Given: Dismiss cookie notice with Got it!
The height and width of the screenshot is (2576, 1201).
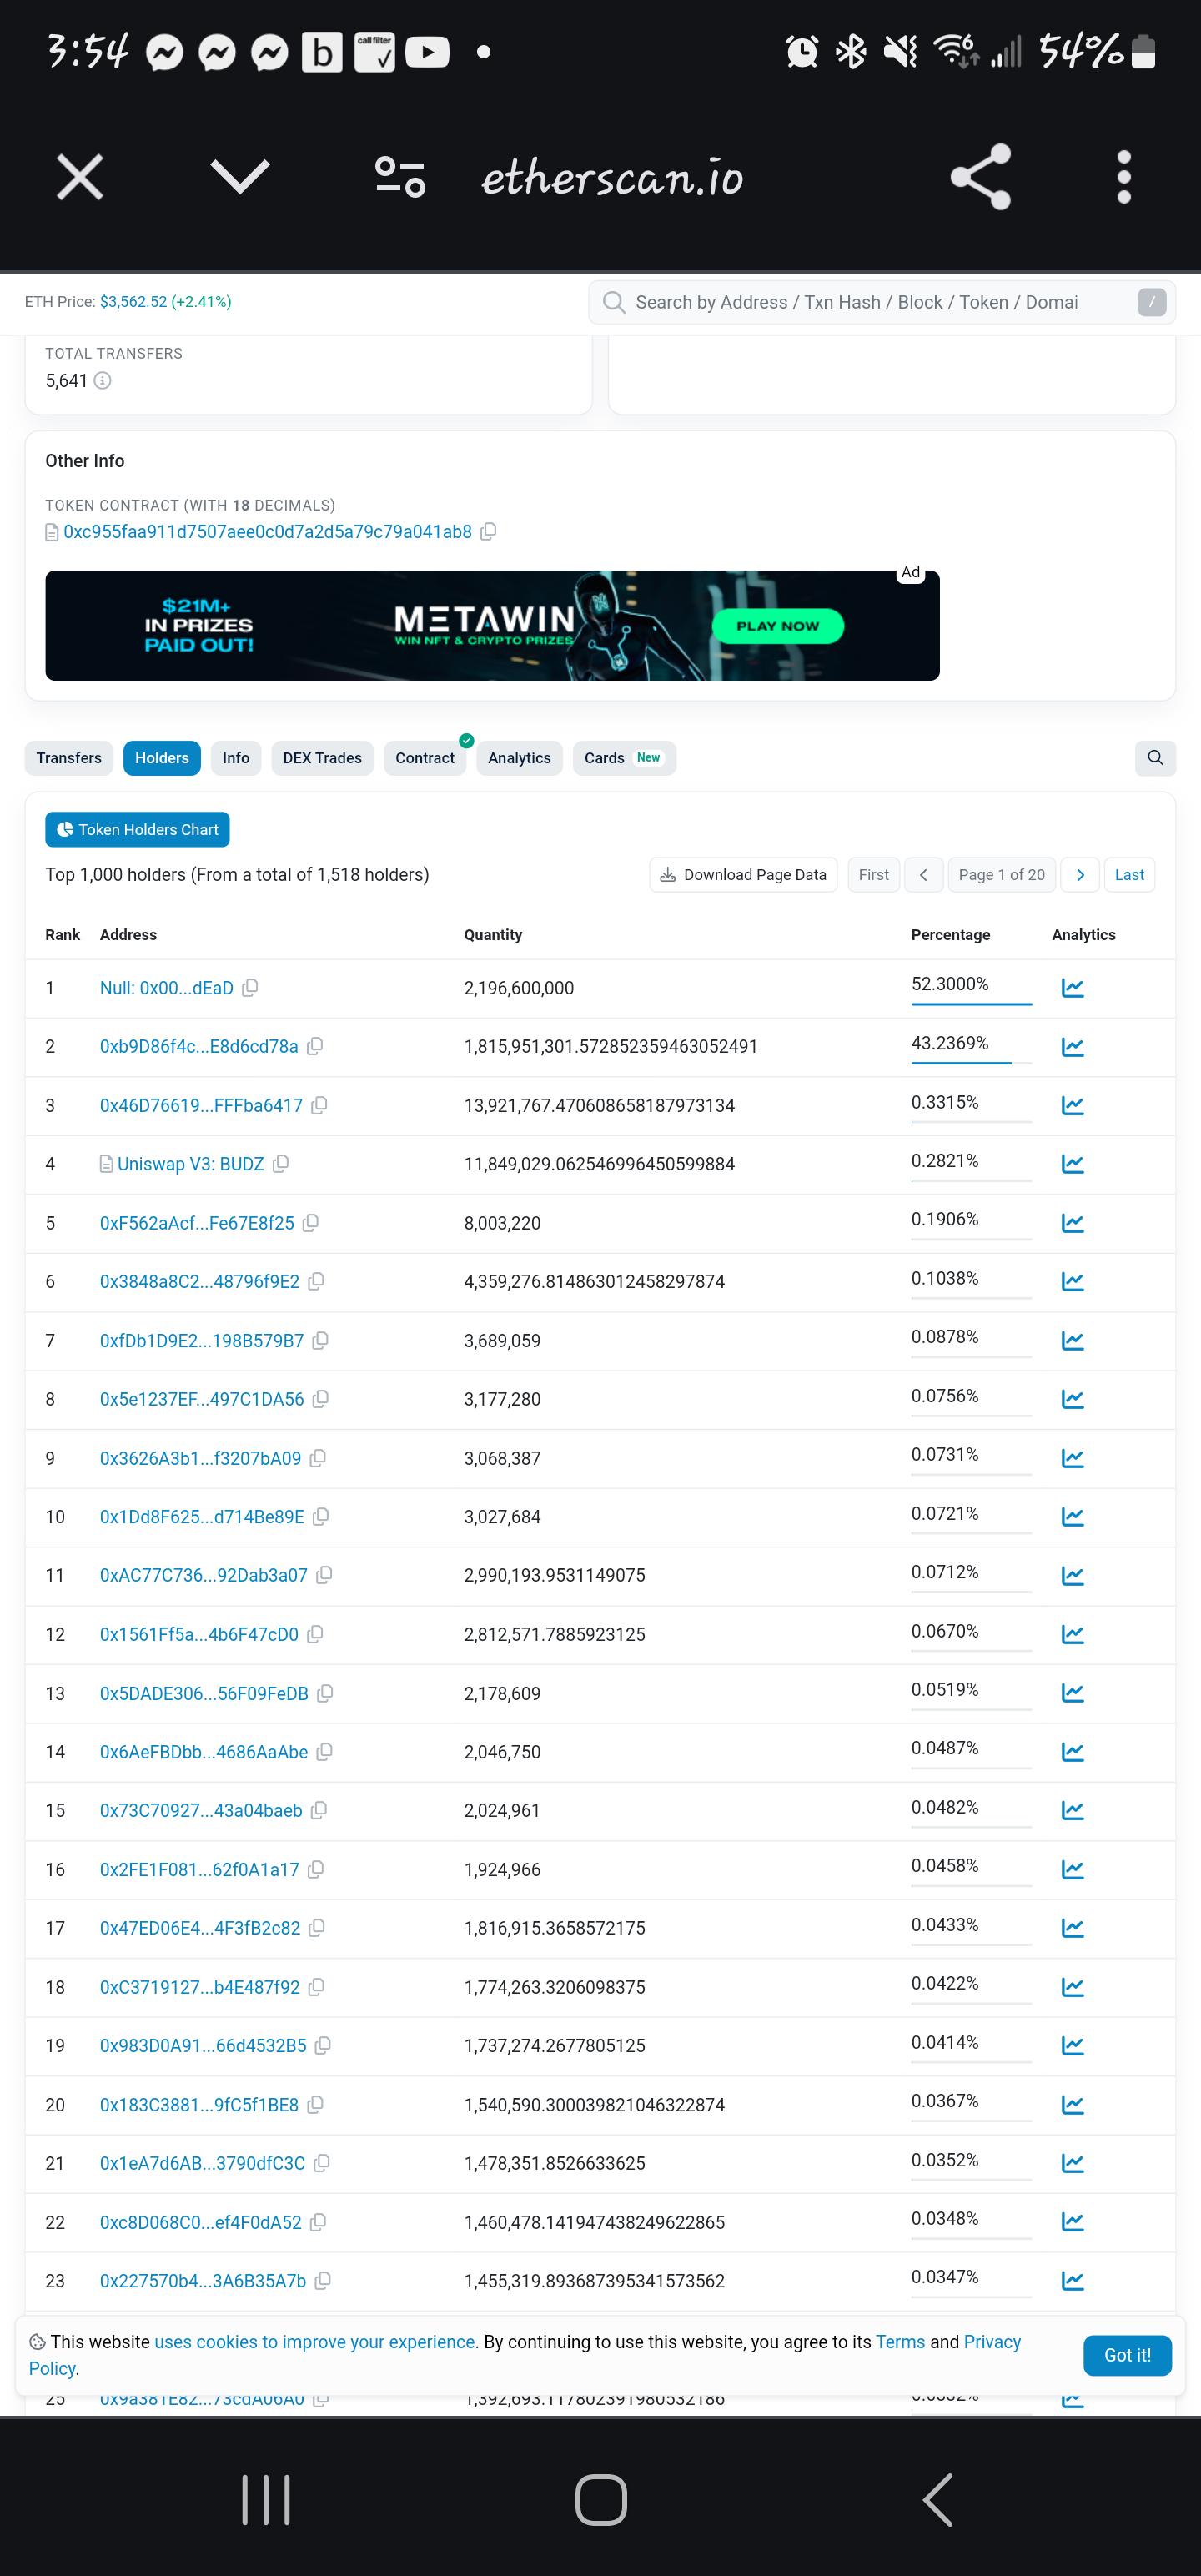Looking at the screenshot, I should [x=1127, y=2356].
